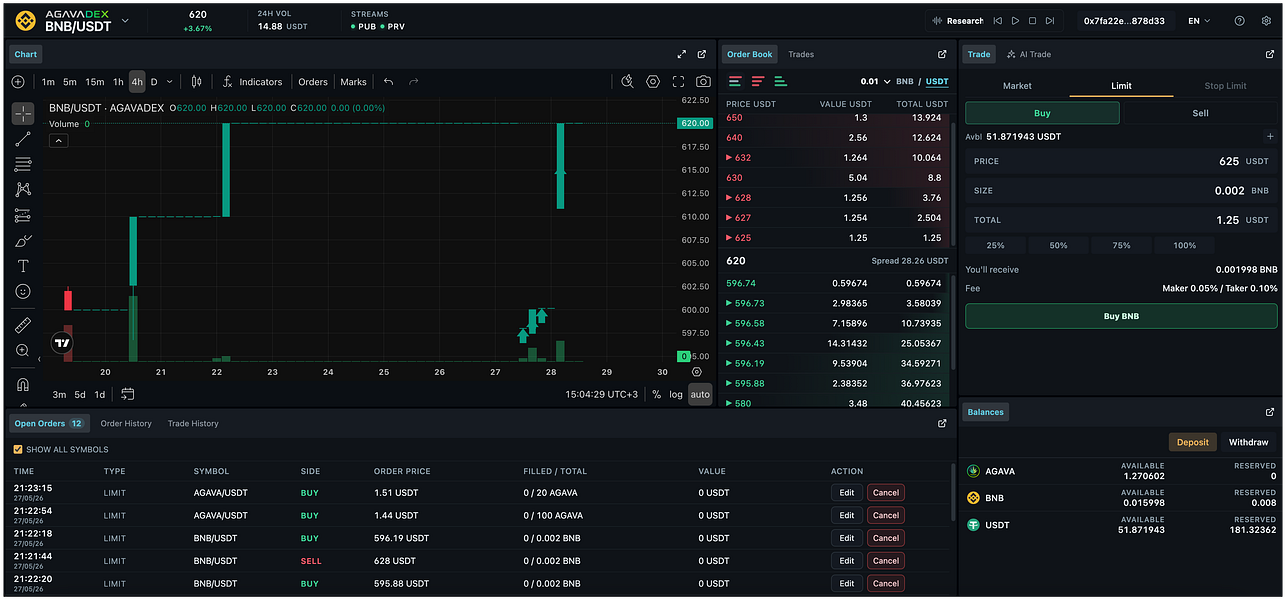Image resolution: width=1286 pixels, height=600 pixels.
Task: Take a chart snapshot with the camera icon
Action: (703, 82)
